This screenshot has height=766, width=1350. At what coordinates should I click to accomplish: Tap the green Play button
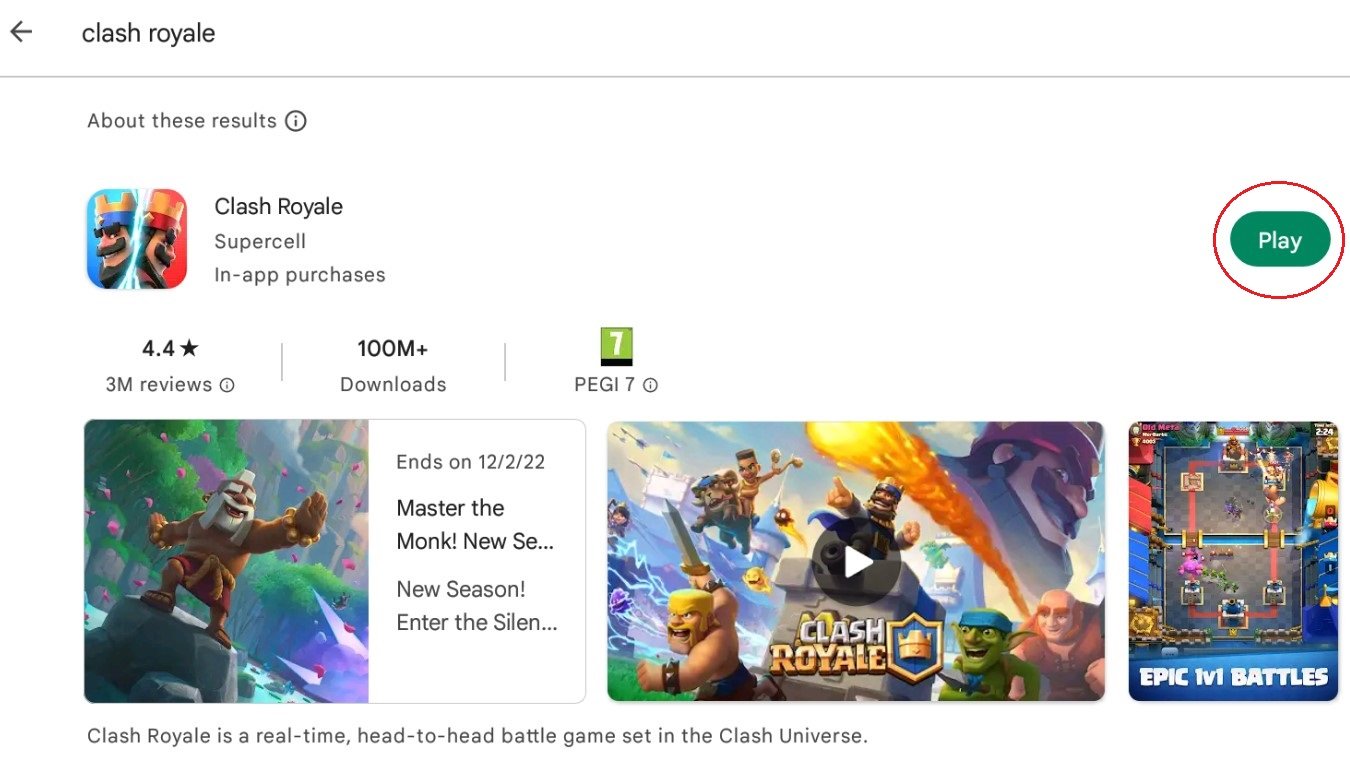(1280, 240)
